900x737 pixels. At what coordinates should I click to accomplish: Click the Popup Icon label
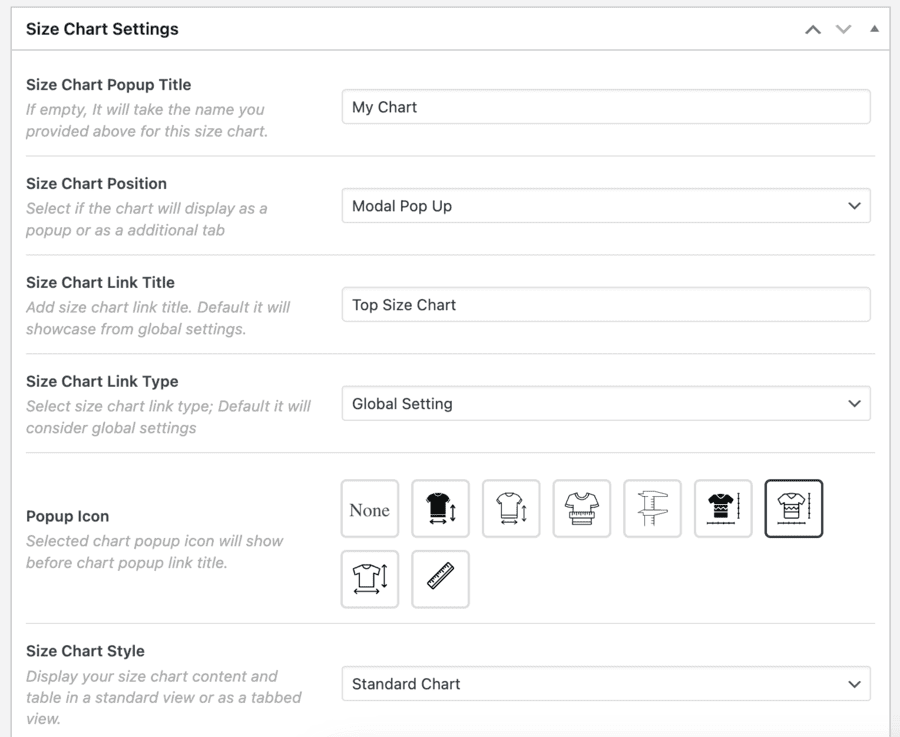(x=68, y=516)
